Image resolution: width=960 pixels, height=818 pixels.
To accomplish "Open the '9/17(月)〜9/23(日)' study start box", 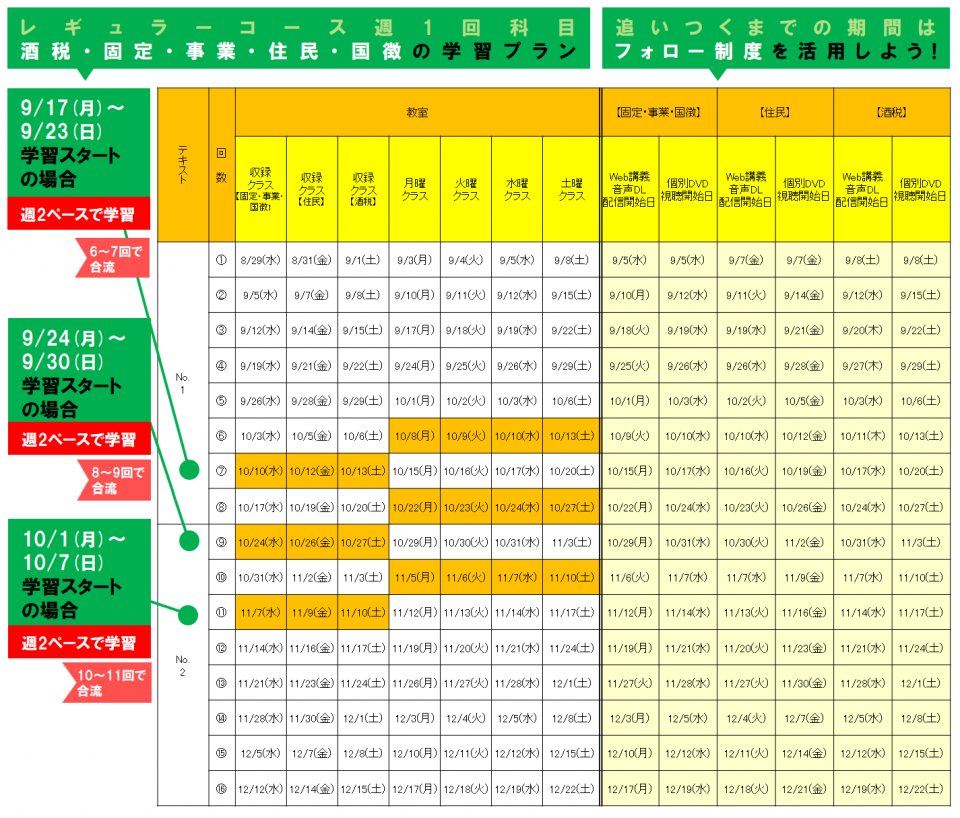I will click(78, 143).
